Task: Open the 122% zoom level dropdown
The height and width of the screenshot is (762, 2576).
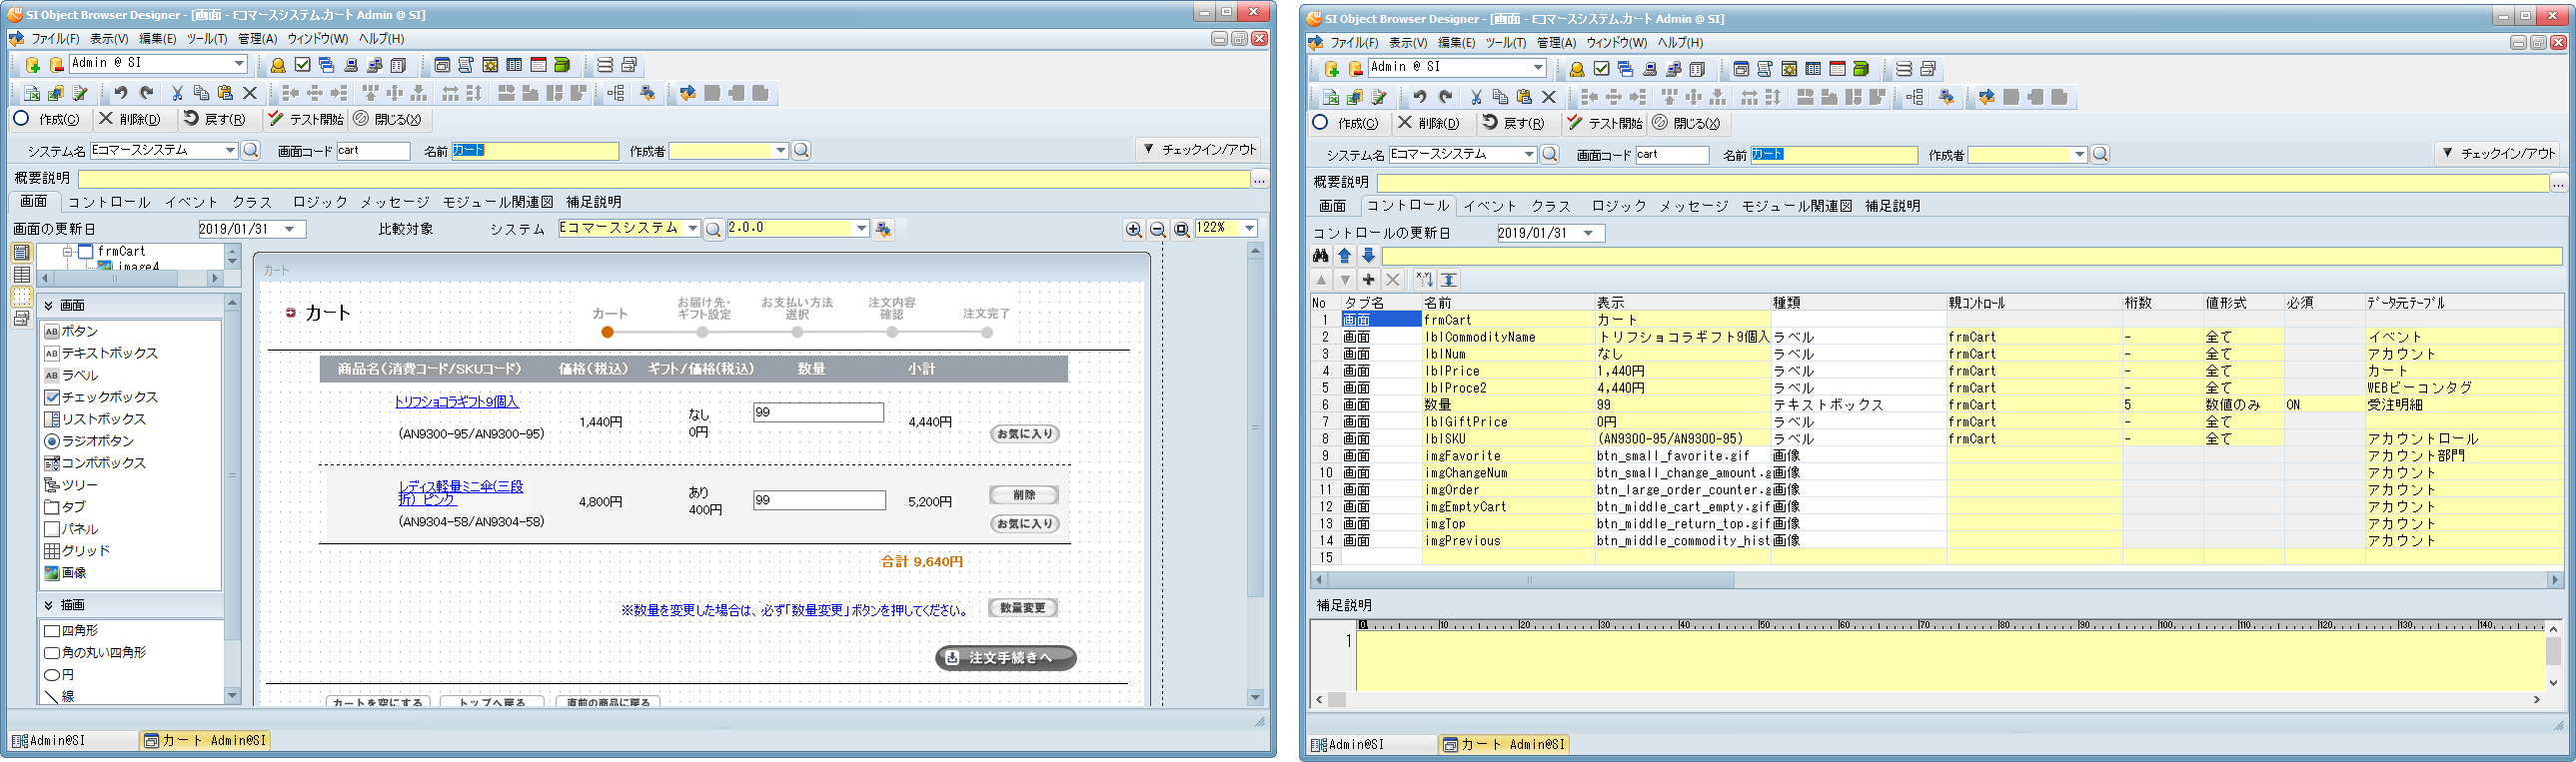Action: click(x=1249, y=229)
